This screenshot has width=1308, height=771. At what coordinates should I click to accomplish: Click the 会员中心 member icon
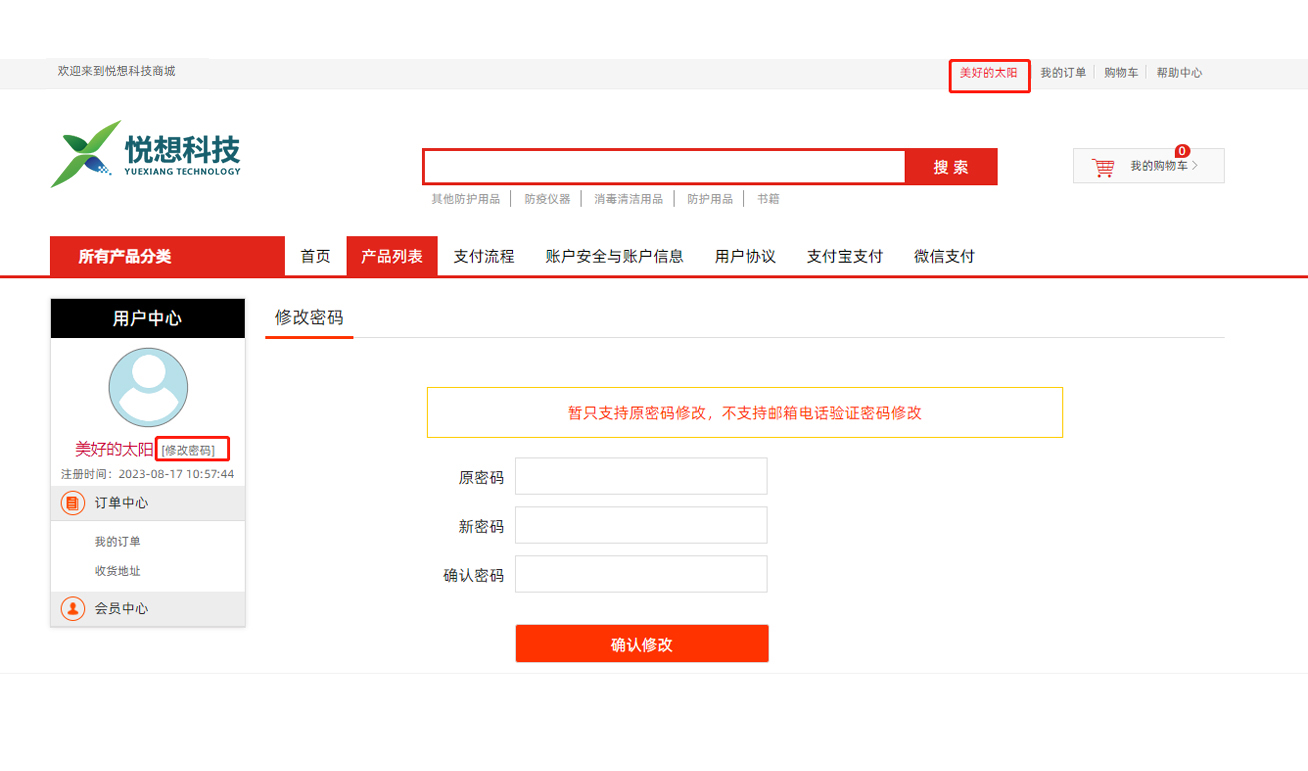coord(73,608)
